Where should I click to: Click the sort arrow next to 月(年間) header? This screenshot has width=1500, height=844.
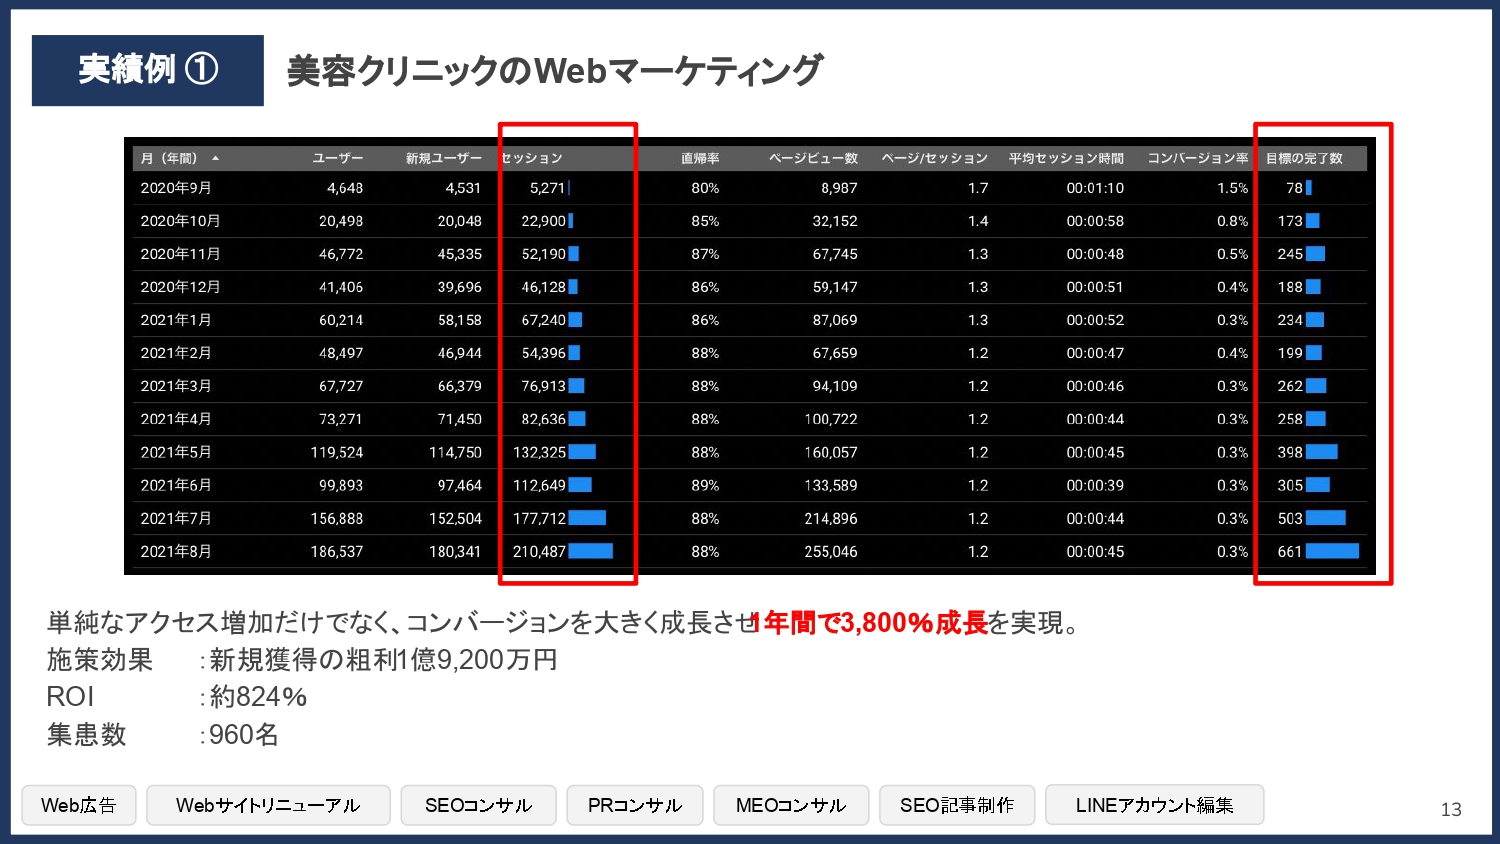[x=215, y=158]
